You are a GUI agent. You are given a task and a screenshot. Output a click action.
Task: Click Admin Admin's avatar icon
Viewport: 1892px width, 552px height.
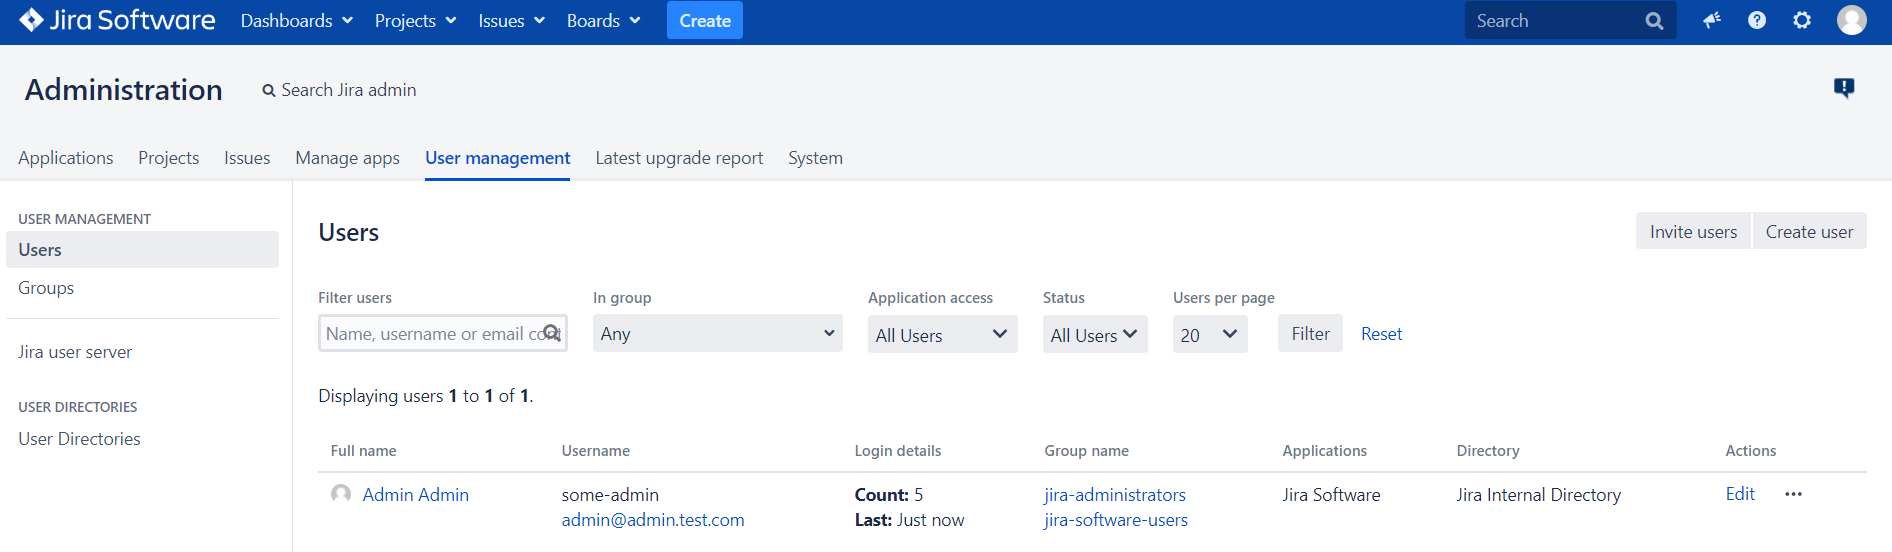pos(341,494)
